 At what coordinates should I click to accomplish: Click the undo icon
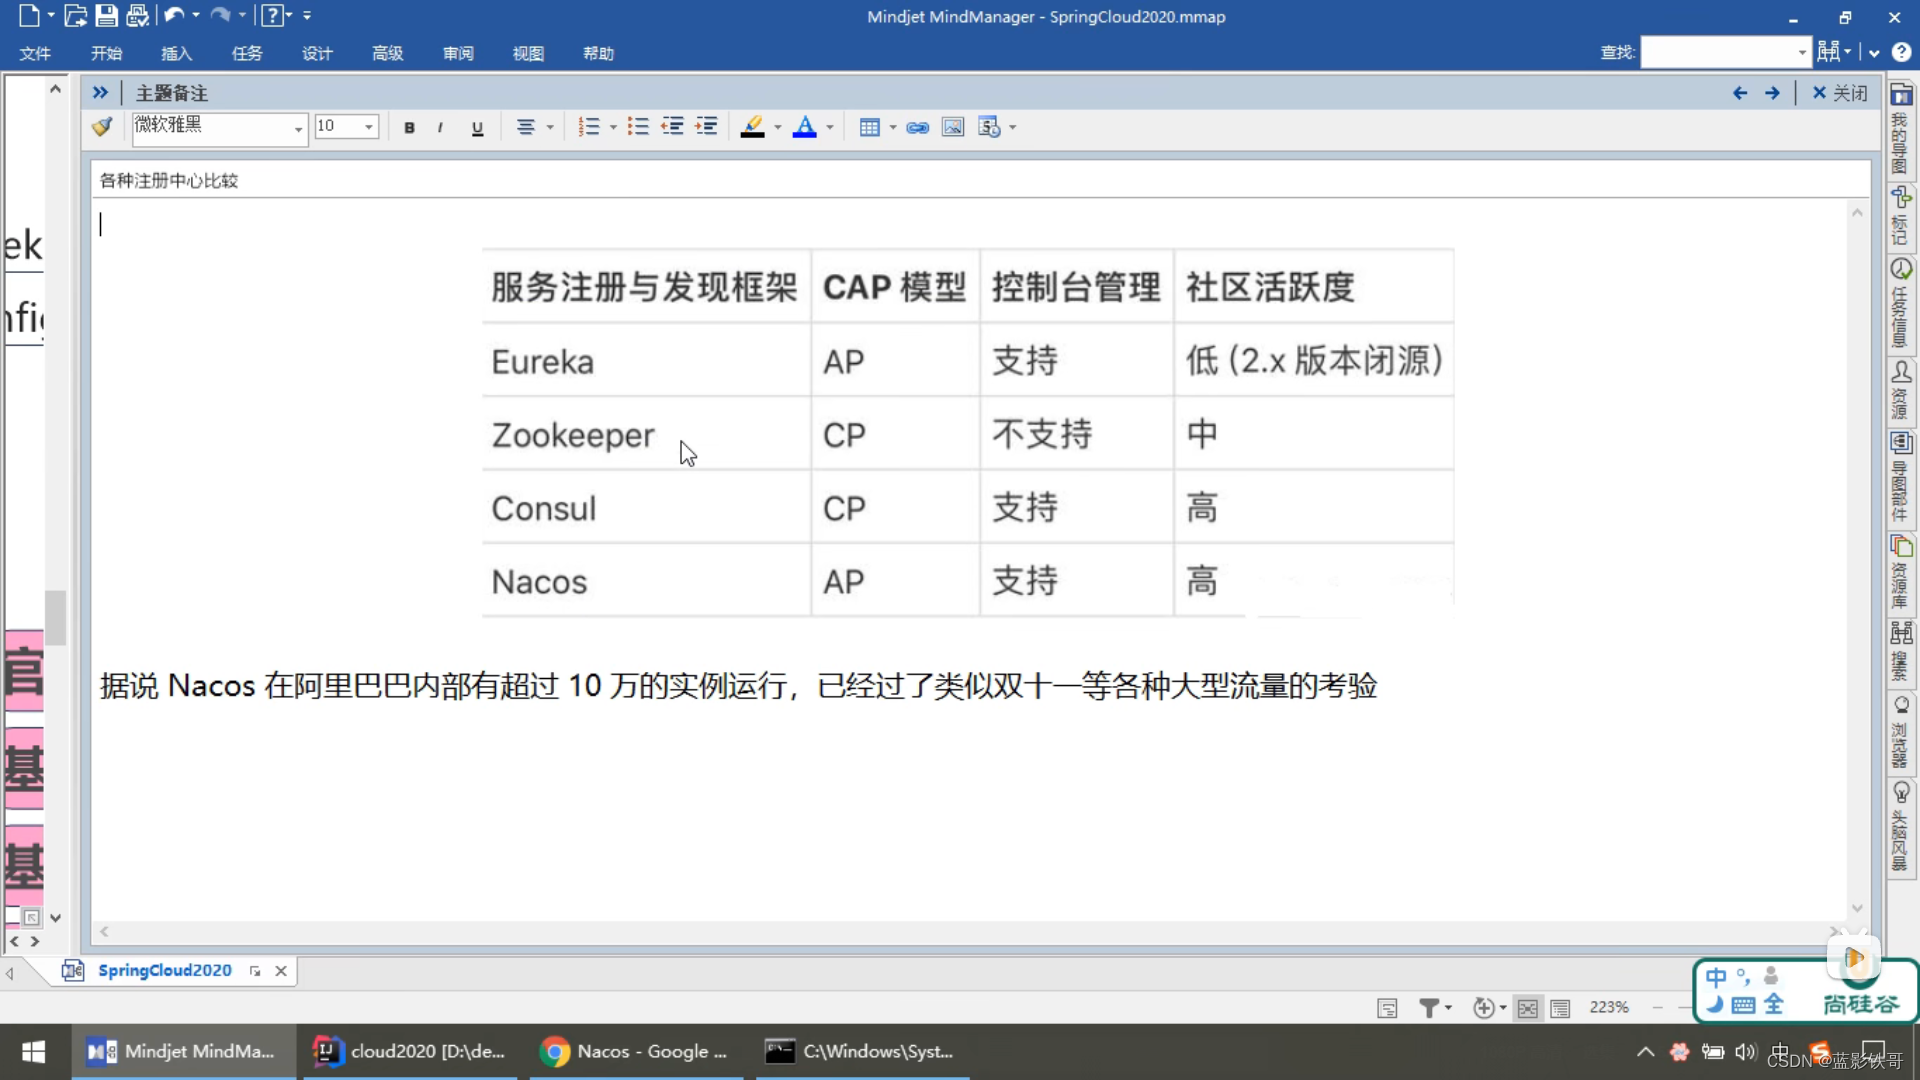click(x=174, y=16)
